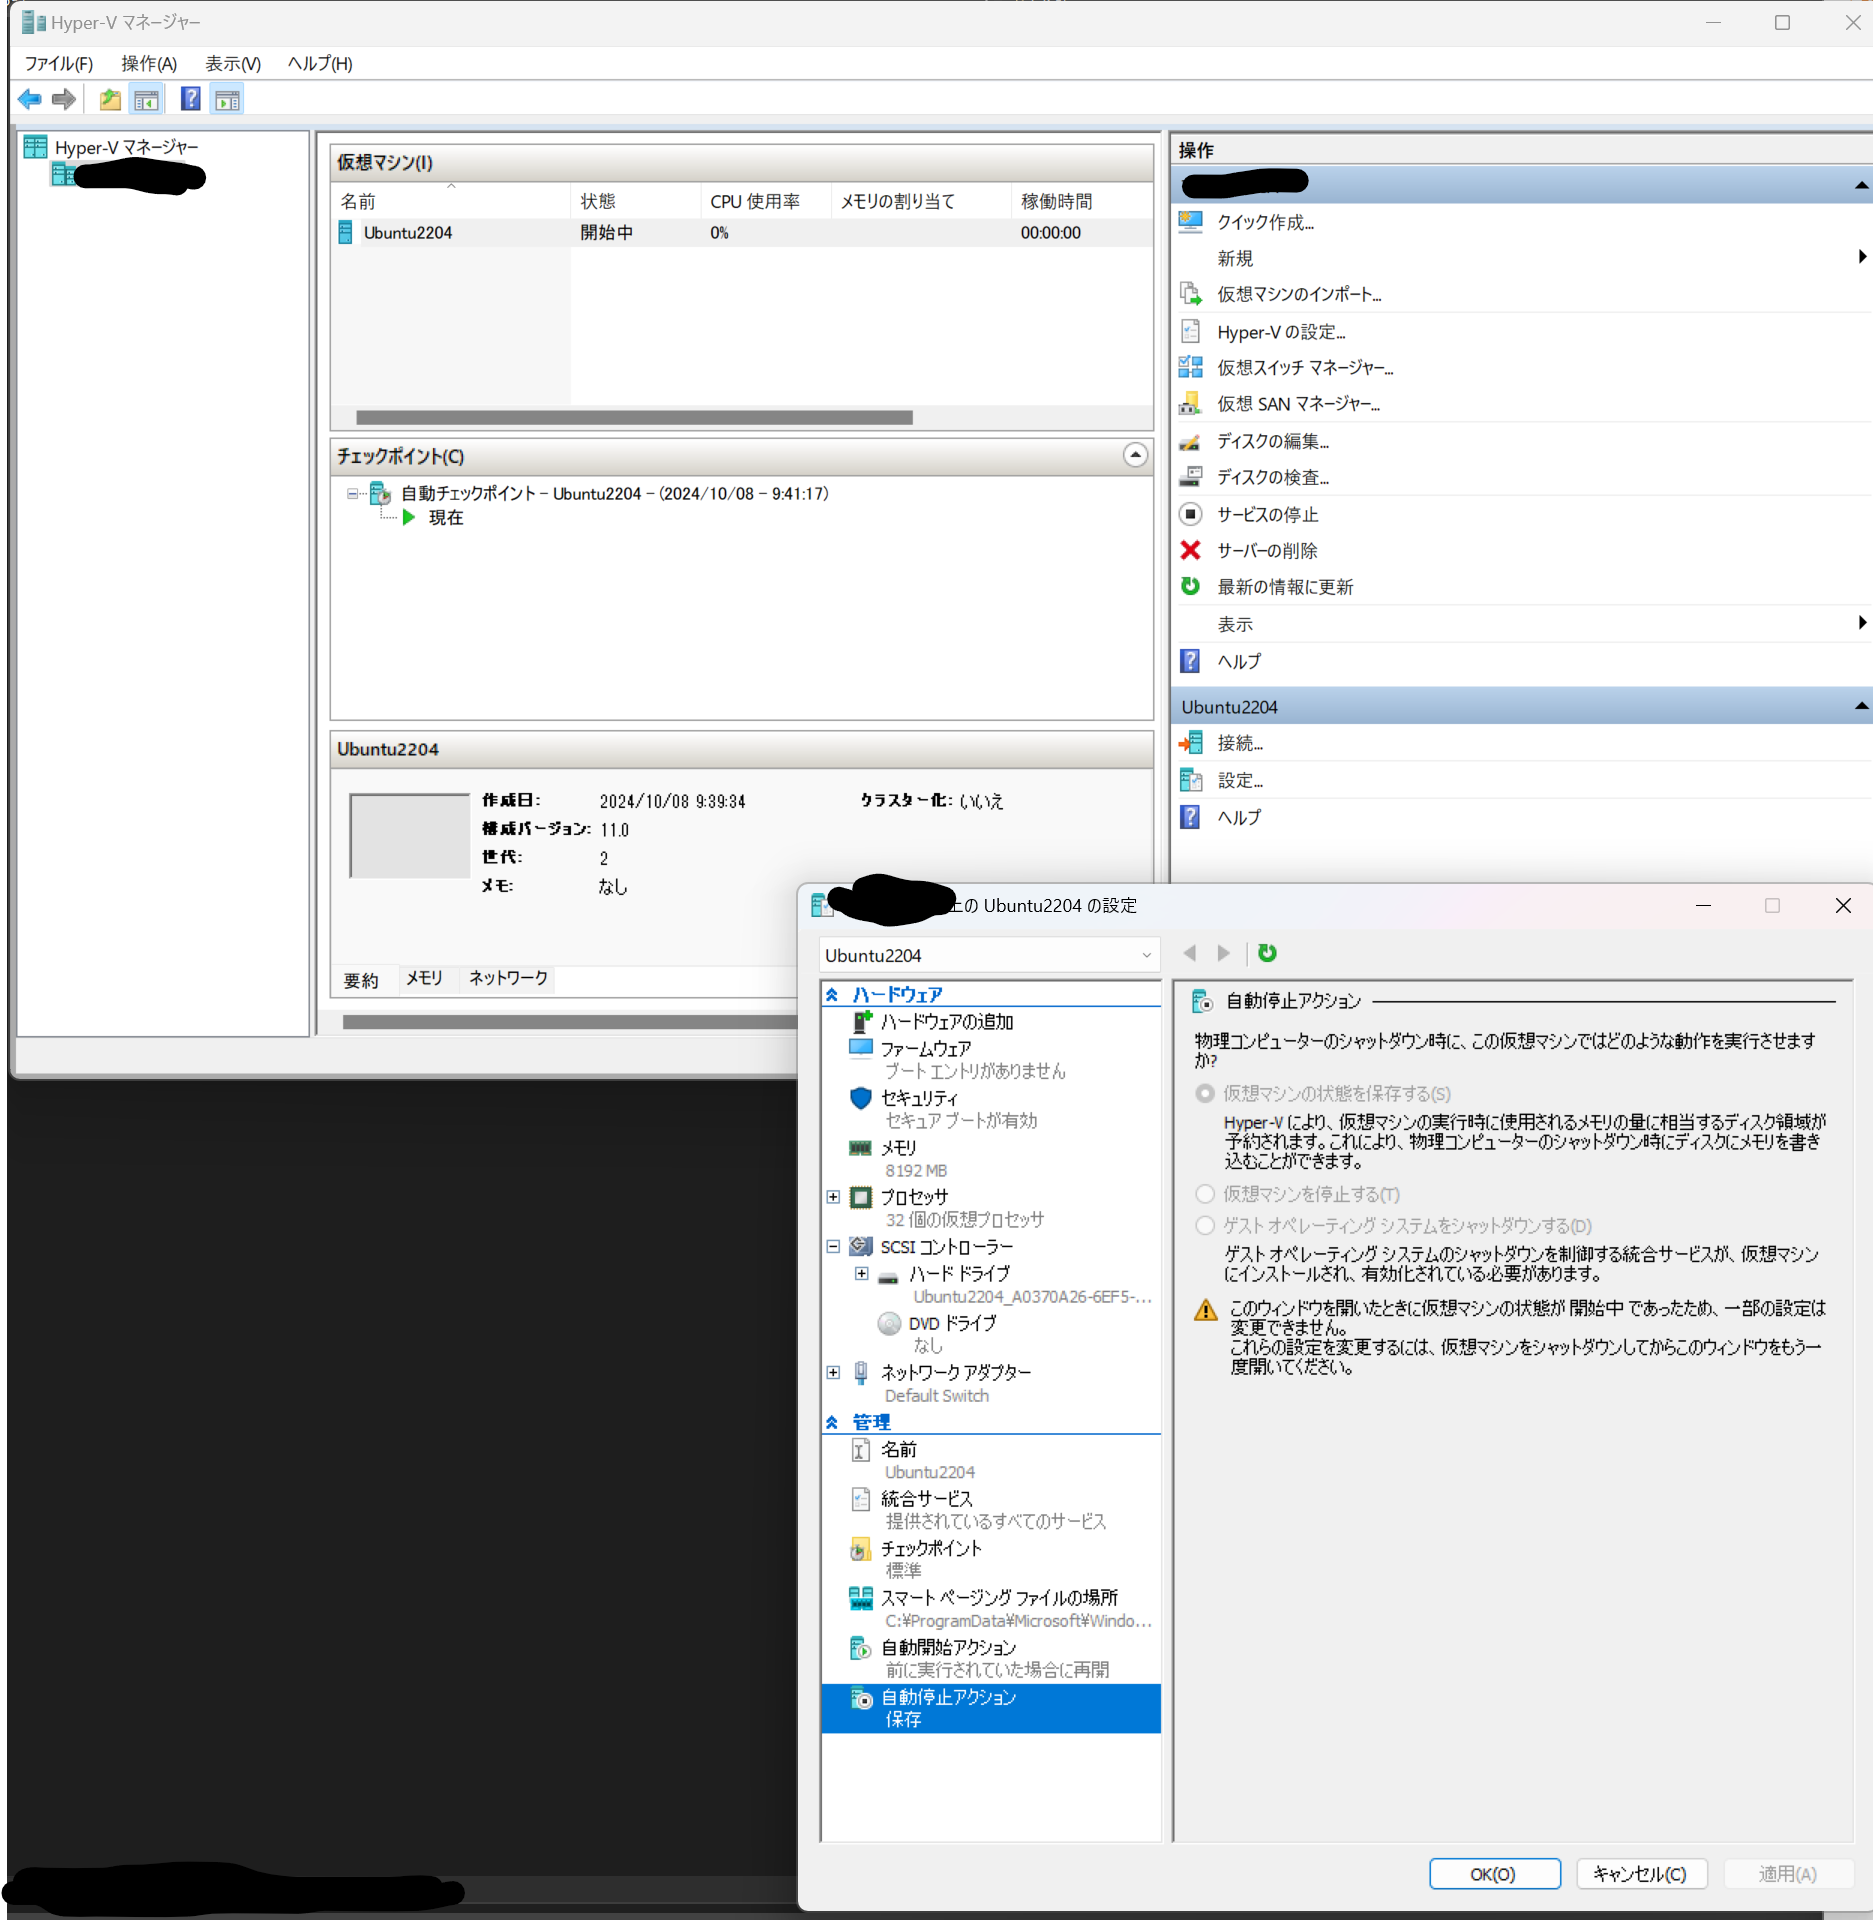
Task: Select 仮想マシンを停止する radio button
Action: [1205, 1194]
